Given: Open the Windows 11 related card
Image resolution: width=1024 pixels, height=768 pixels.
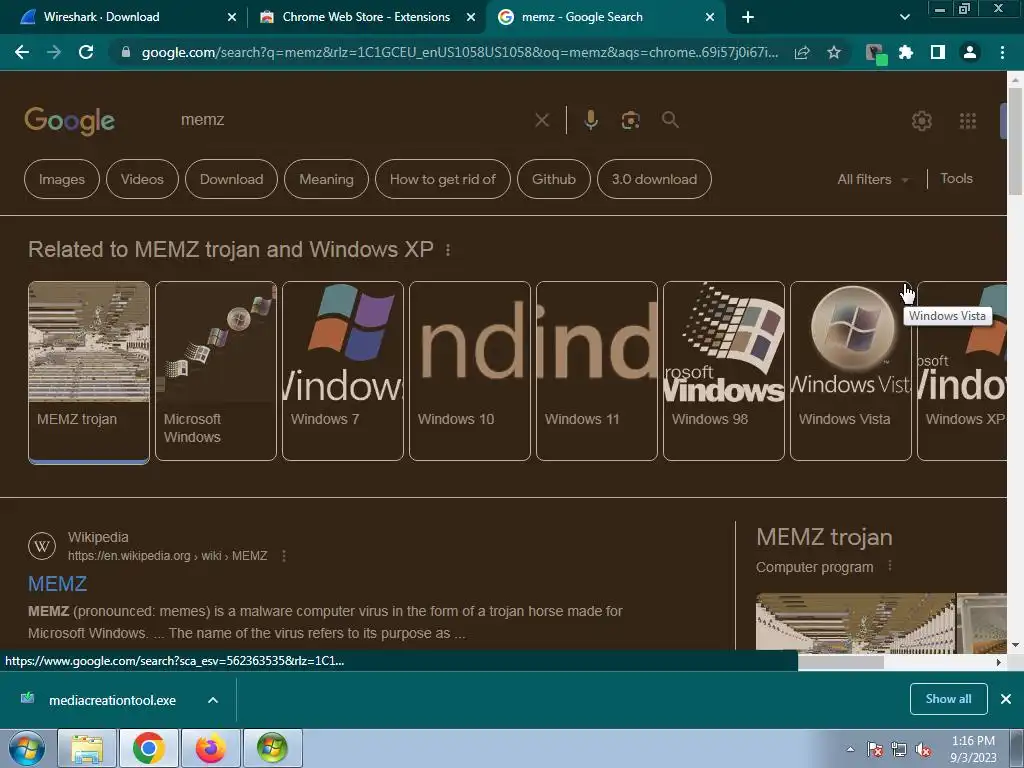Looking at the screenshot, I should [597, 371].
